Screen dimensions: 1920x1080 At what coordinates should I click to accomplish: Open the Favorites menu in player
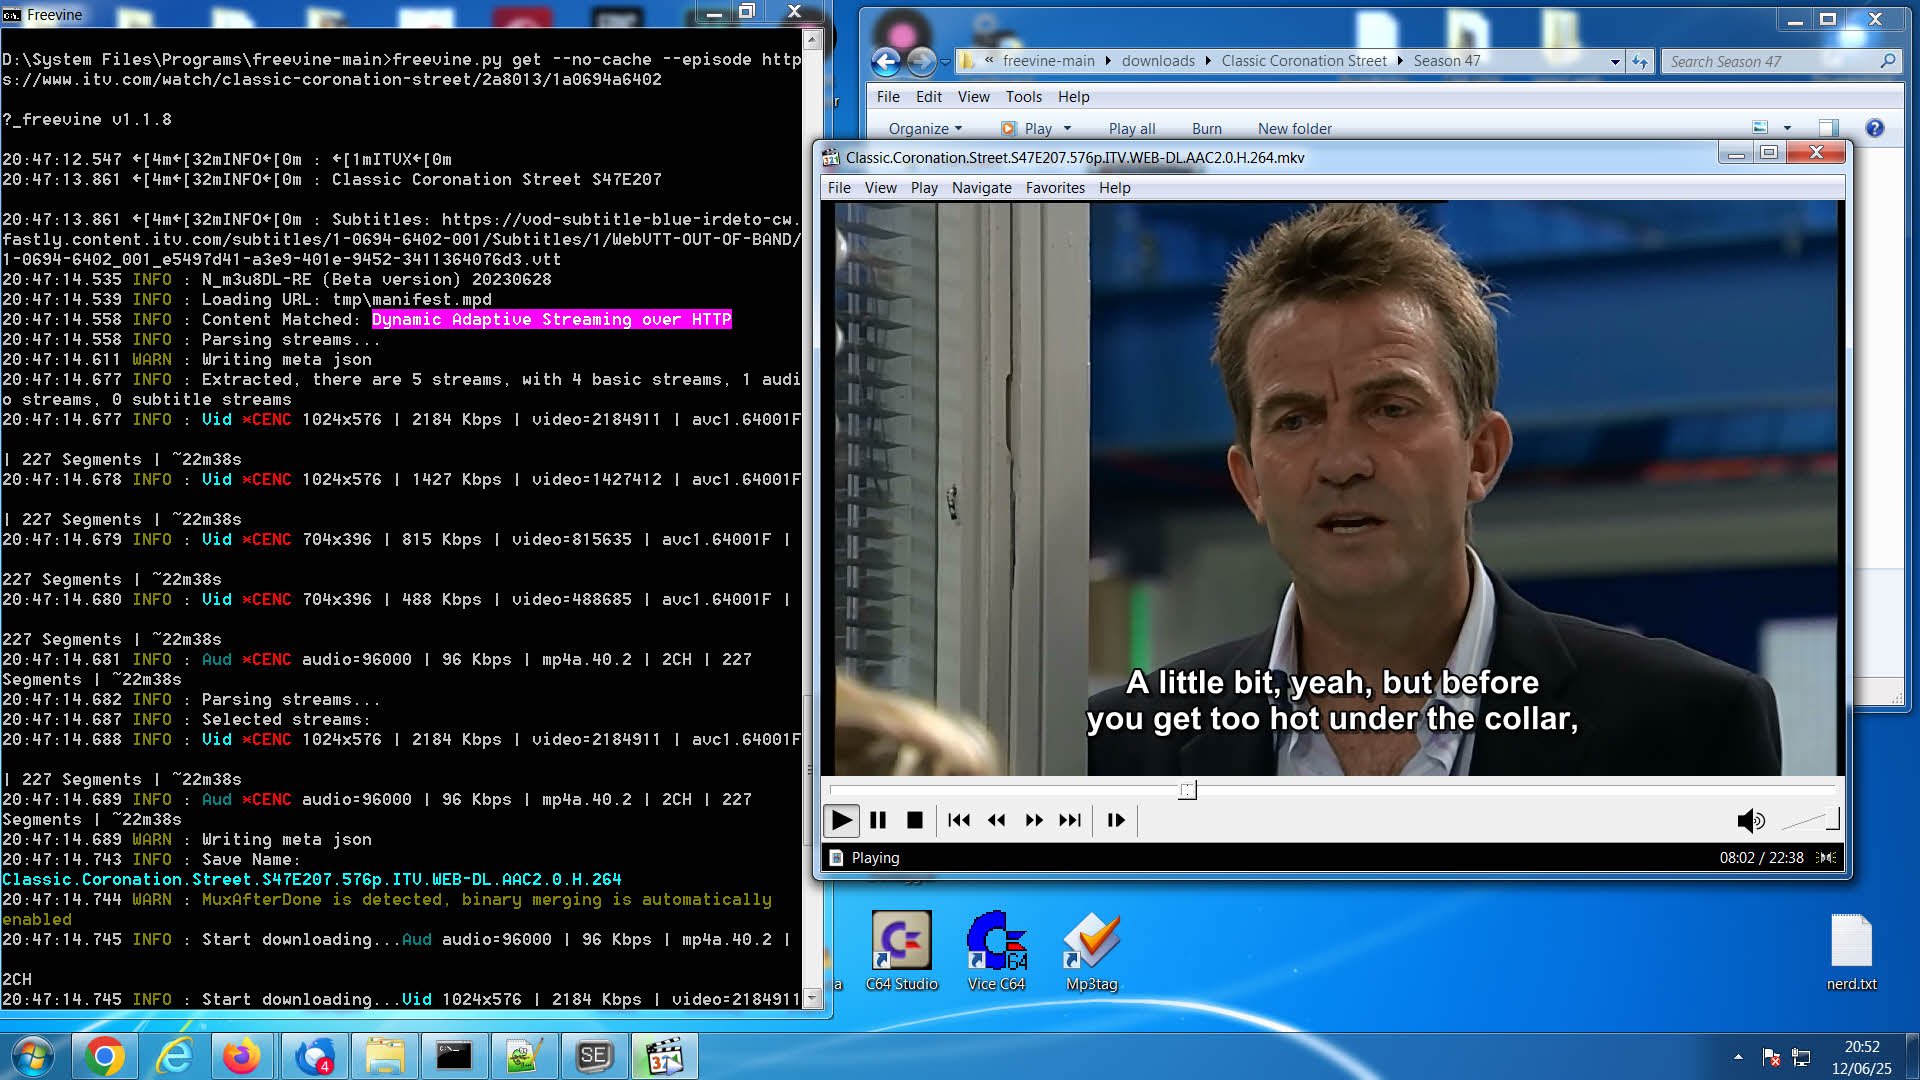(x=1055, y=187)
